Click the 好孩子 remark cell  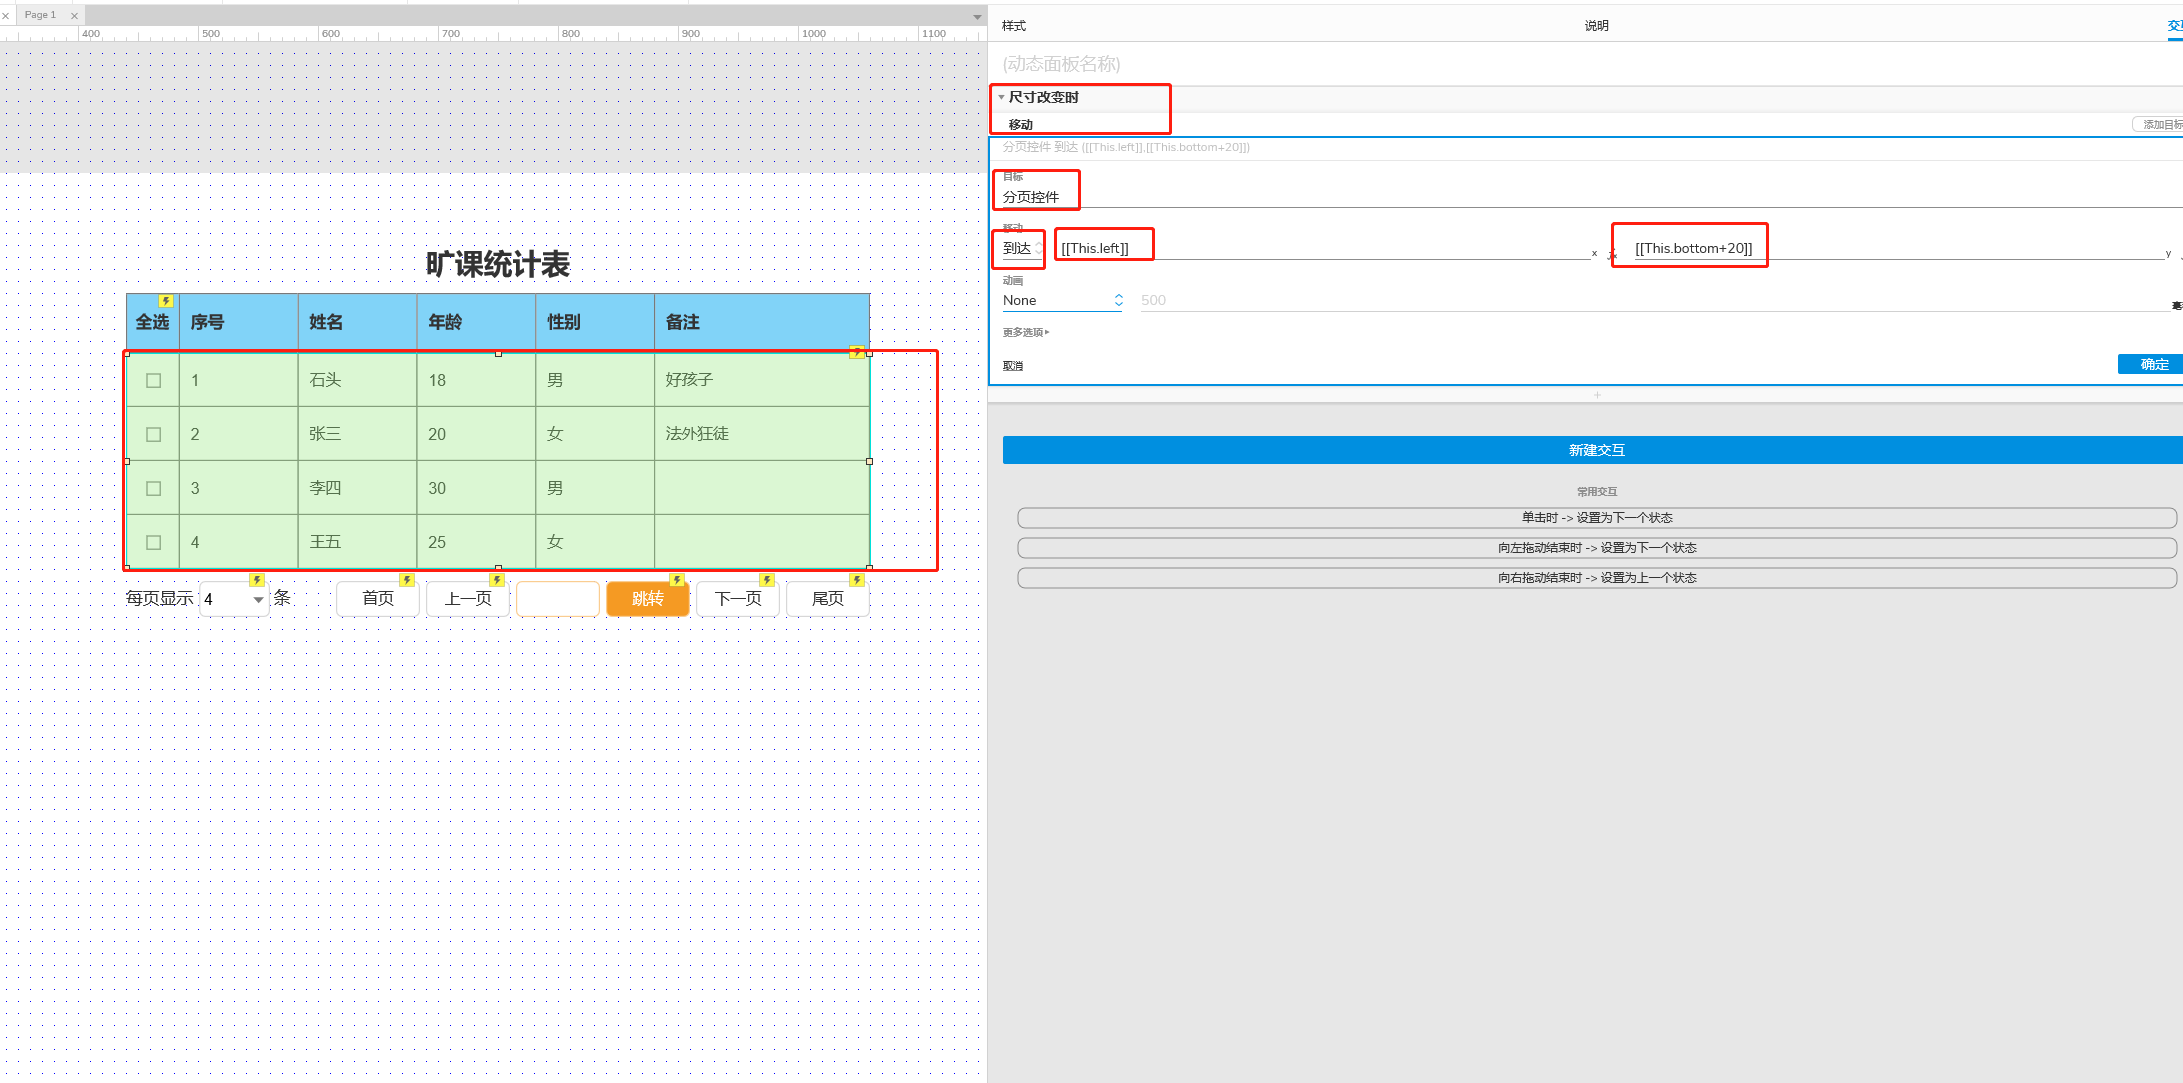tap(762, 380)
